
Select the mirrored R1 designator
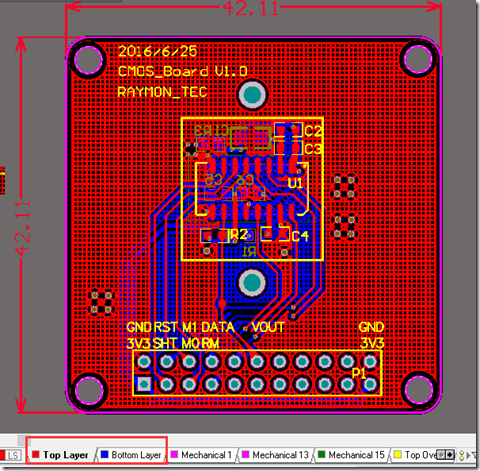click(249, 252)
